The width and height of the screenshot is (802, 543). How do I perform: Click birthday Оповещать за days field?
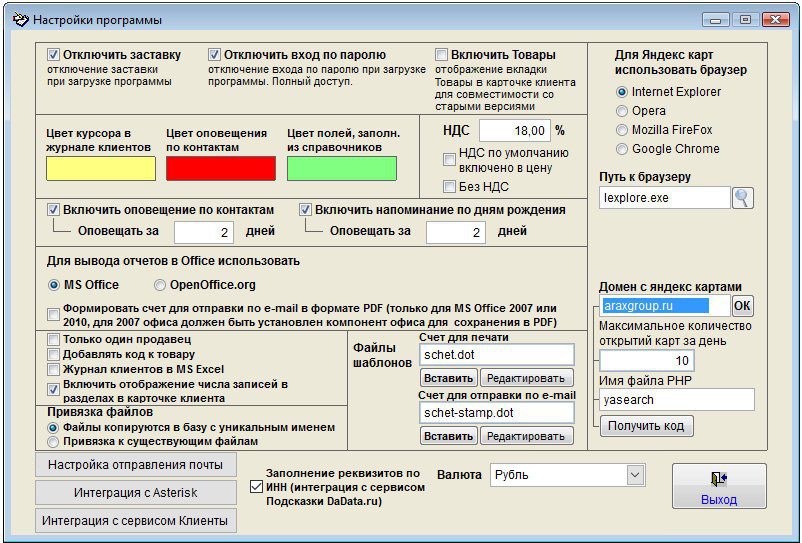[456, 233]
